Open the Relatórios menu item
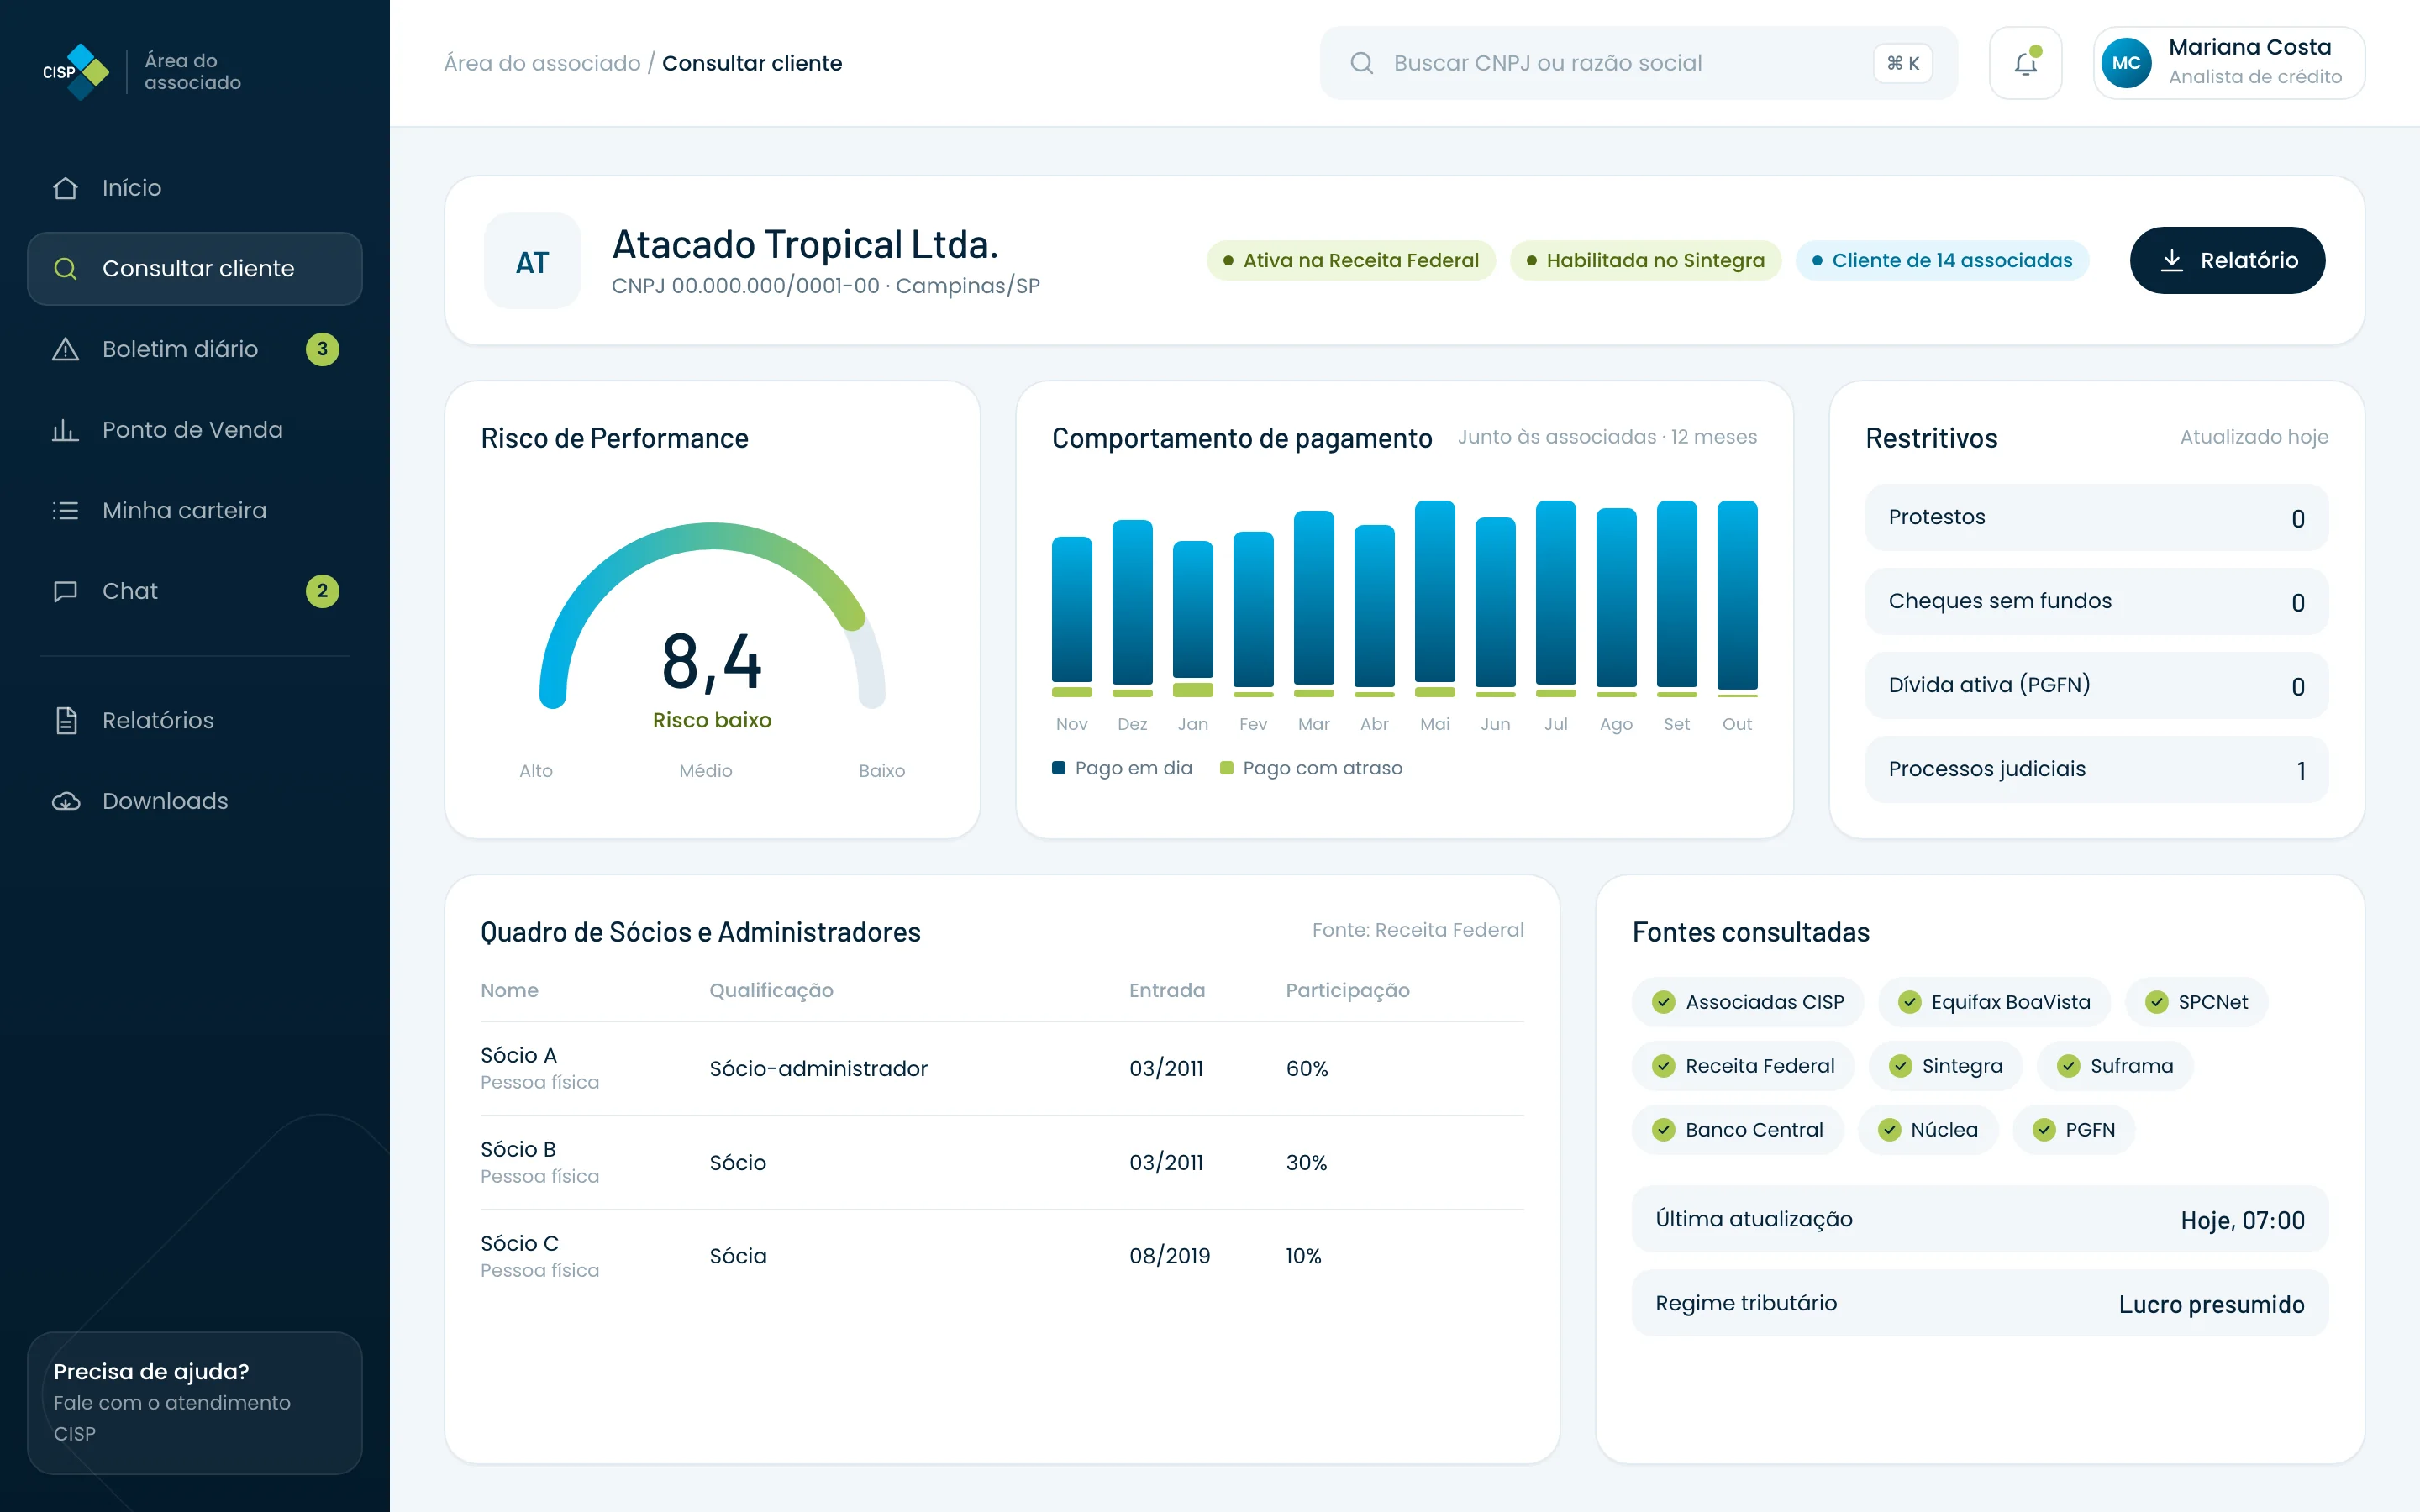 (x=195, y=720)
